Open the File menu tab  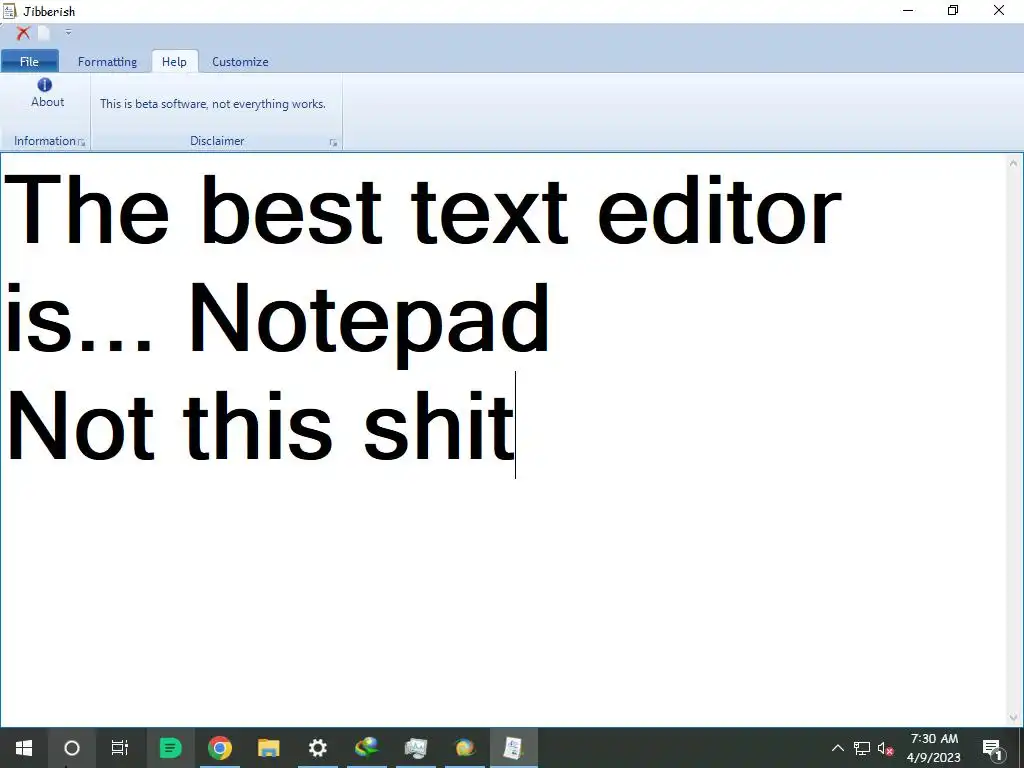(x=29, y=61)
